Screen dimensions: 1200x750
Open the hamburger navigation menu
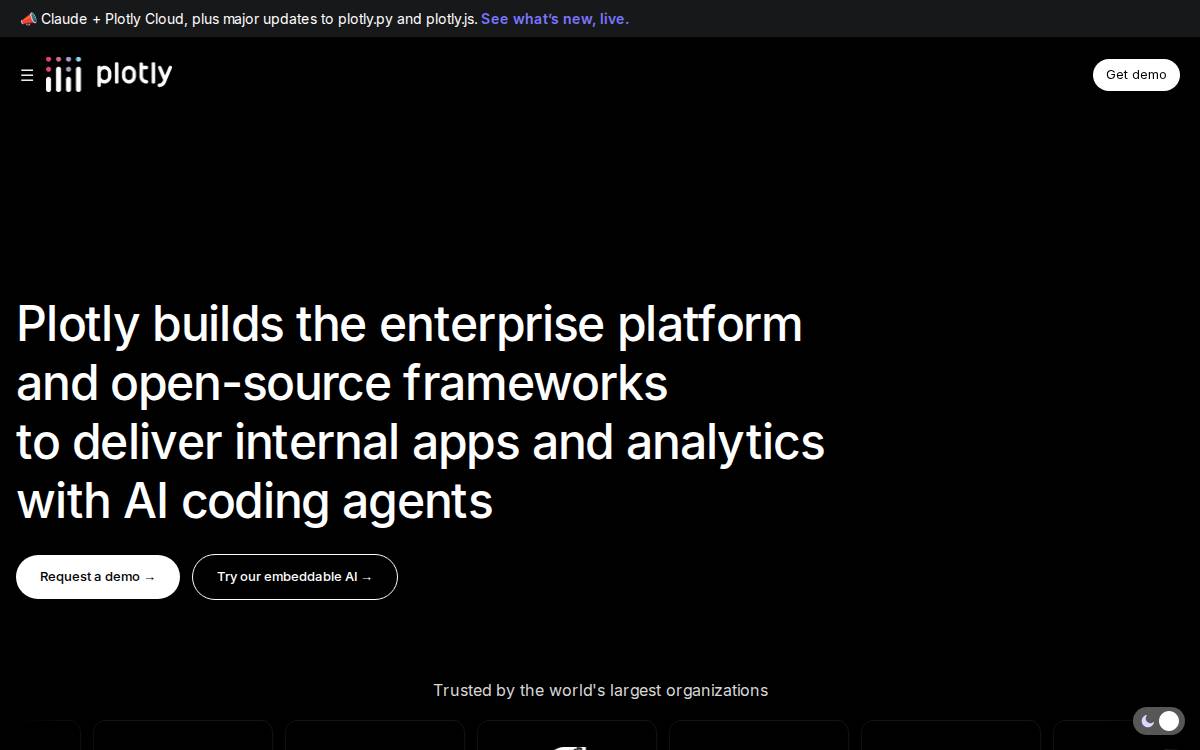pos(27,75)
